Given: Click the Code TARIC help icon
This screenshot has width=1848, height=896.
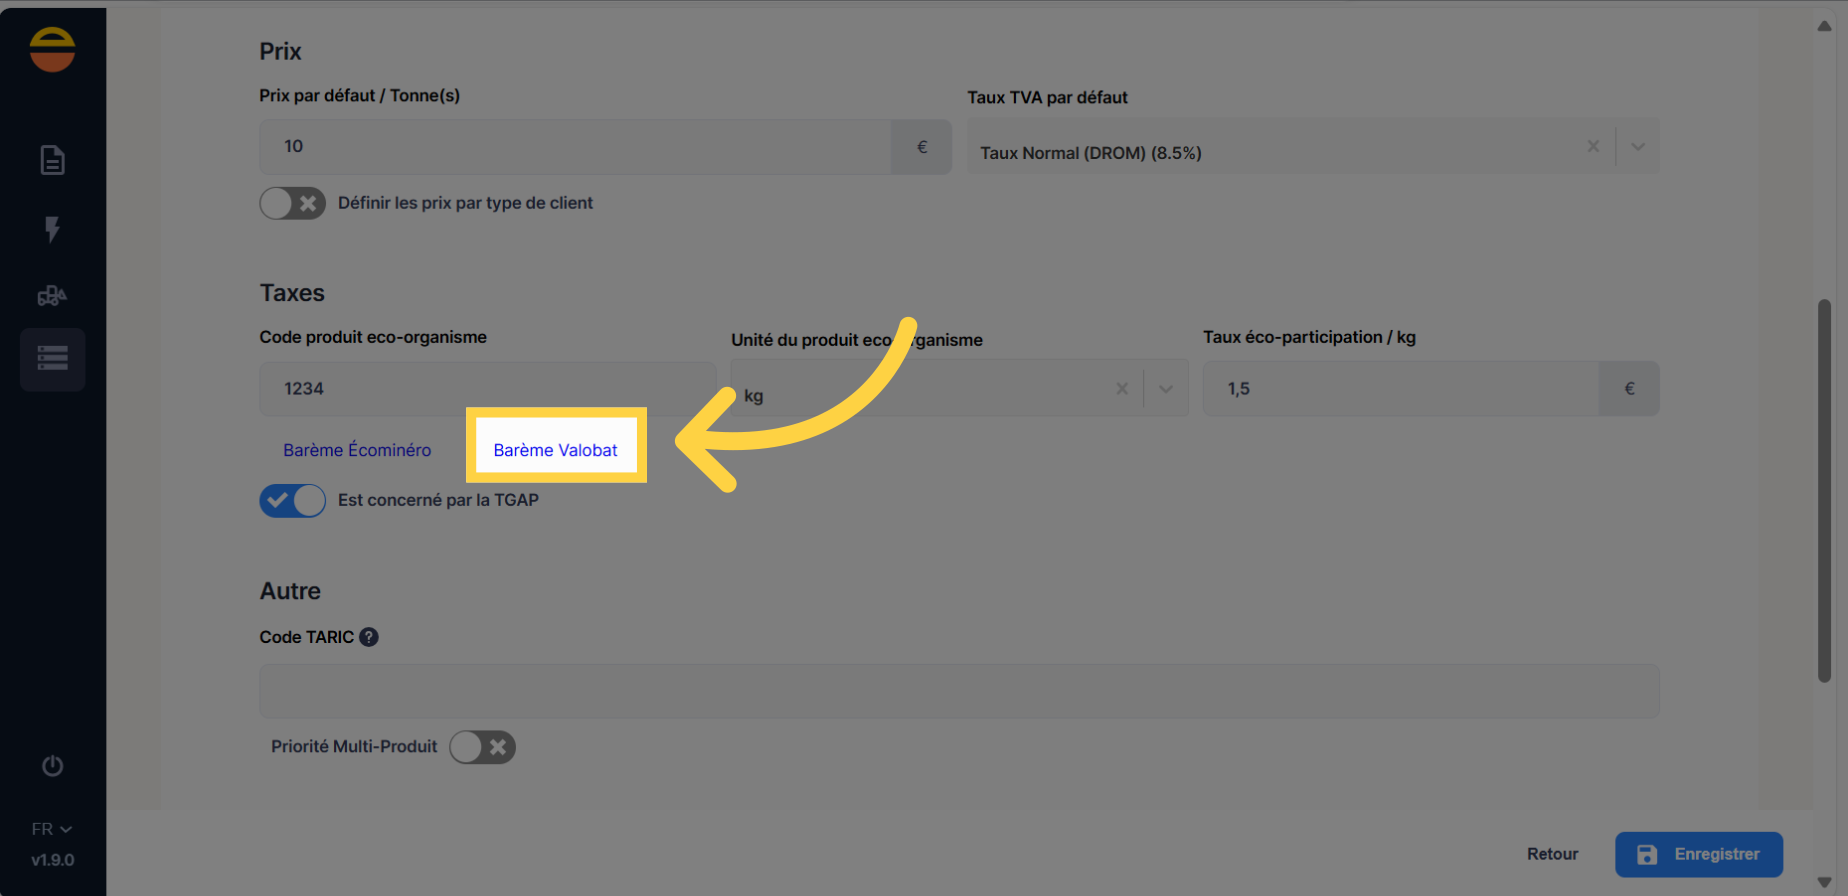Looking at the screenshot, I should pyautogui.click(x=369, y=637).
